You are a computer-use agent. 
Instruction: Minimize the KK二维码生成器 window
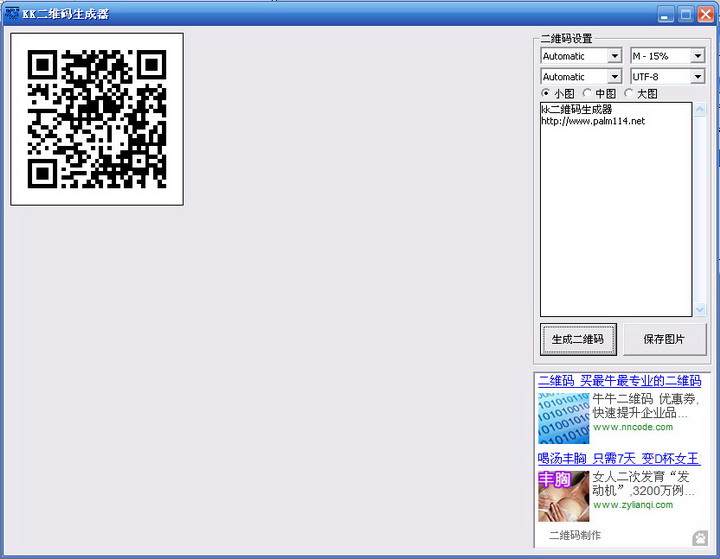click(x=666, y=14)
